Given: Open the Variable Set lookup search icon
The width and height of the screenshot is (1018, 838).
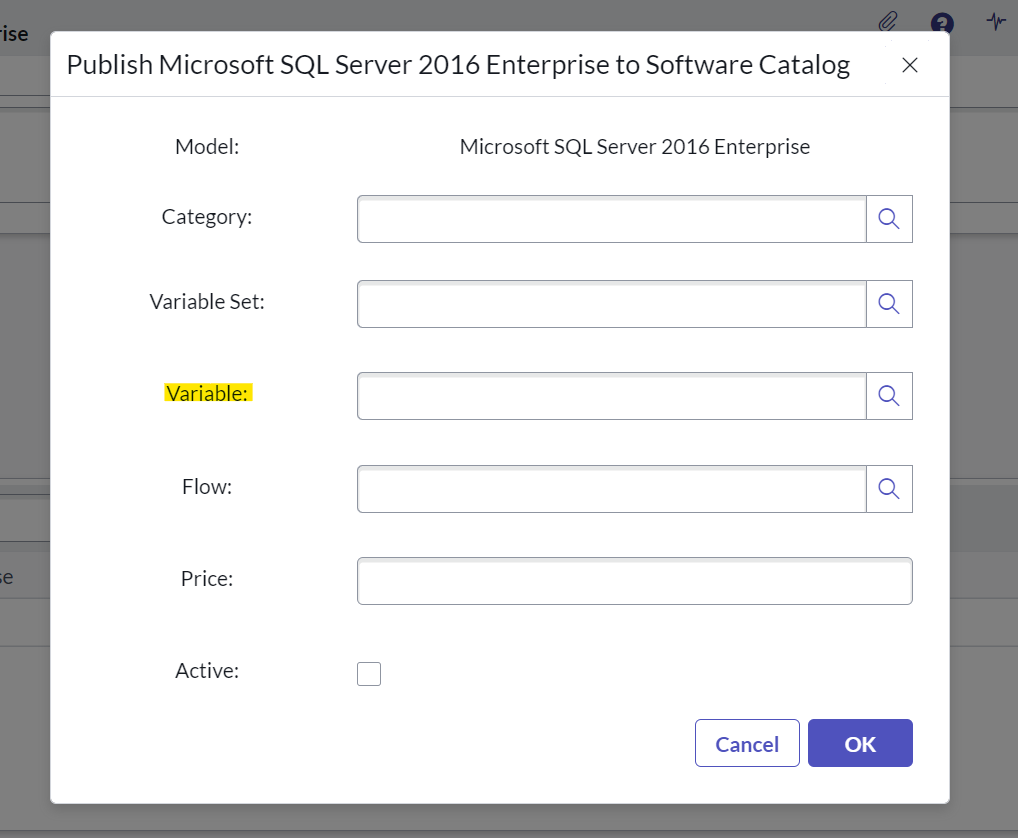Looking at the screenshot, I should click(889, 304).
